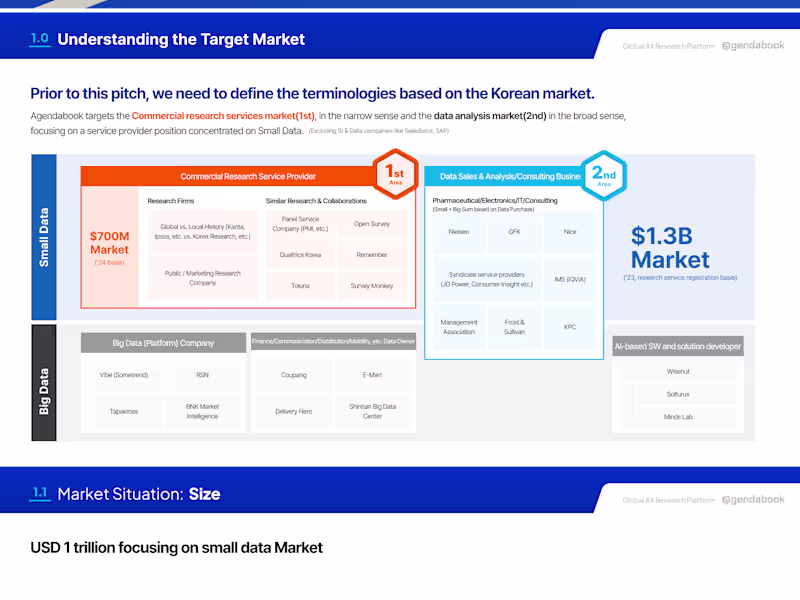Click the 'Toluna' cell

(x=300, y=286)
